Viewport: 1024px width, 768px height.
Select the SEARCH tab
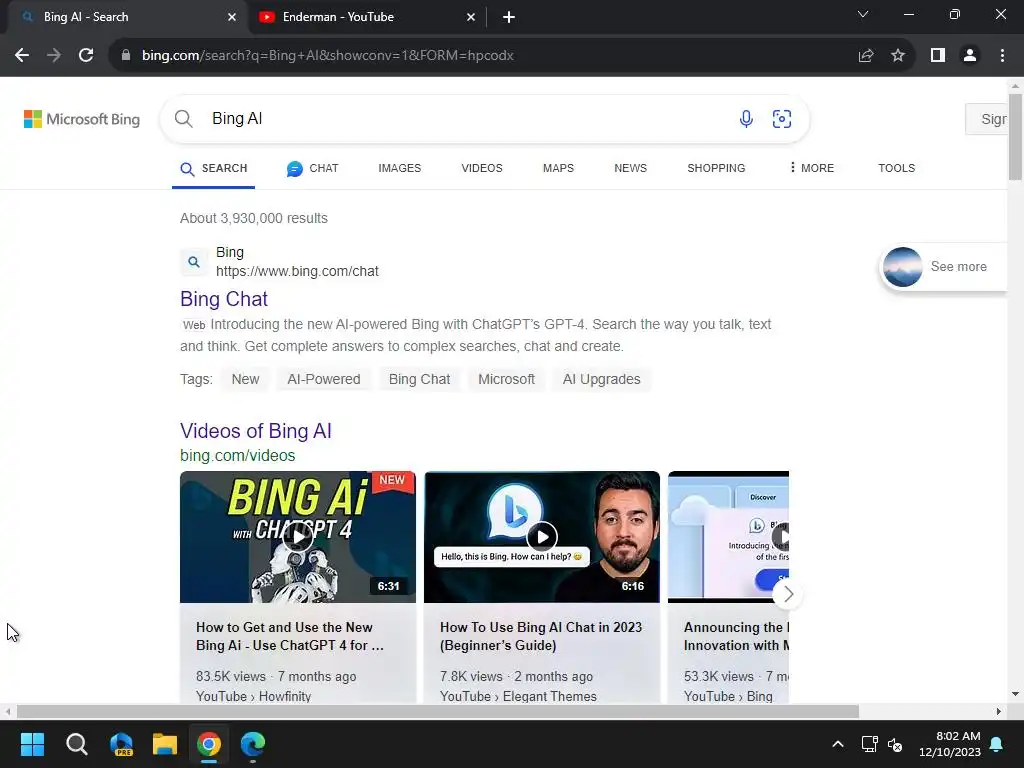click(214, 168)
